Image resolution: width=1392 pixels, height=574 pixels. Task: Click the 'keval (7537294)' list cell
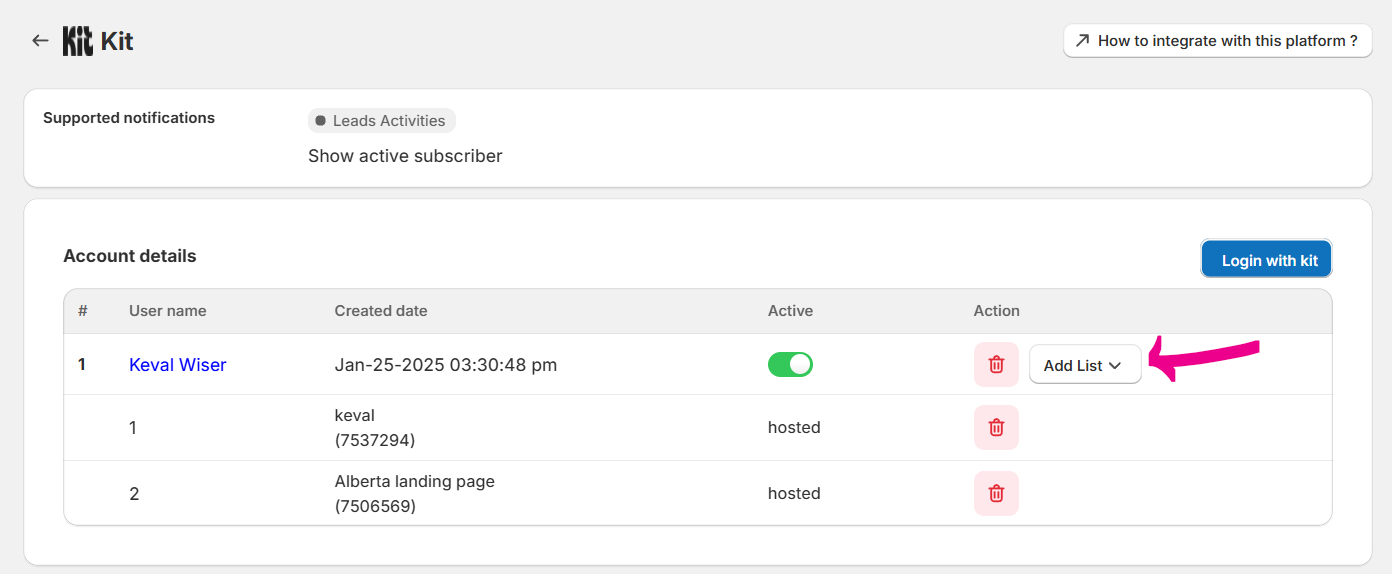point(375,427)
